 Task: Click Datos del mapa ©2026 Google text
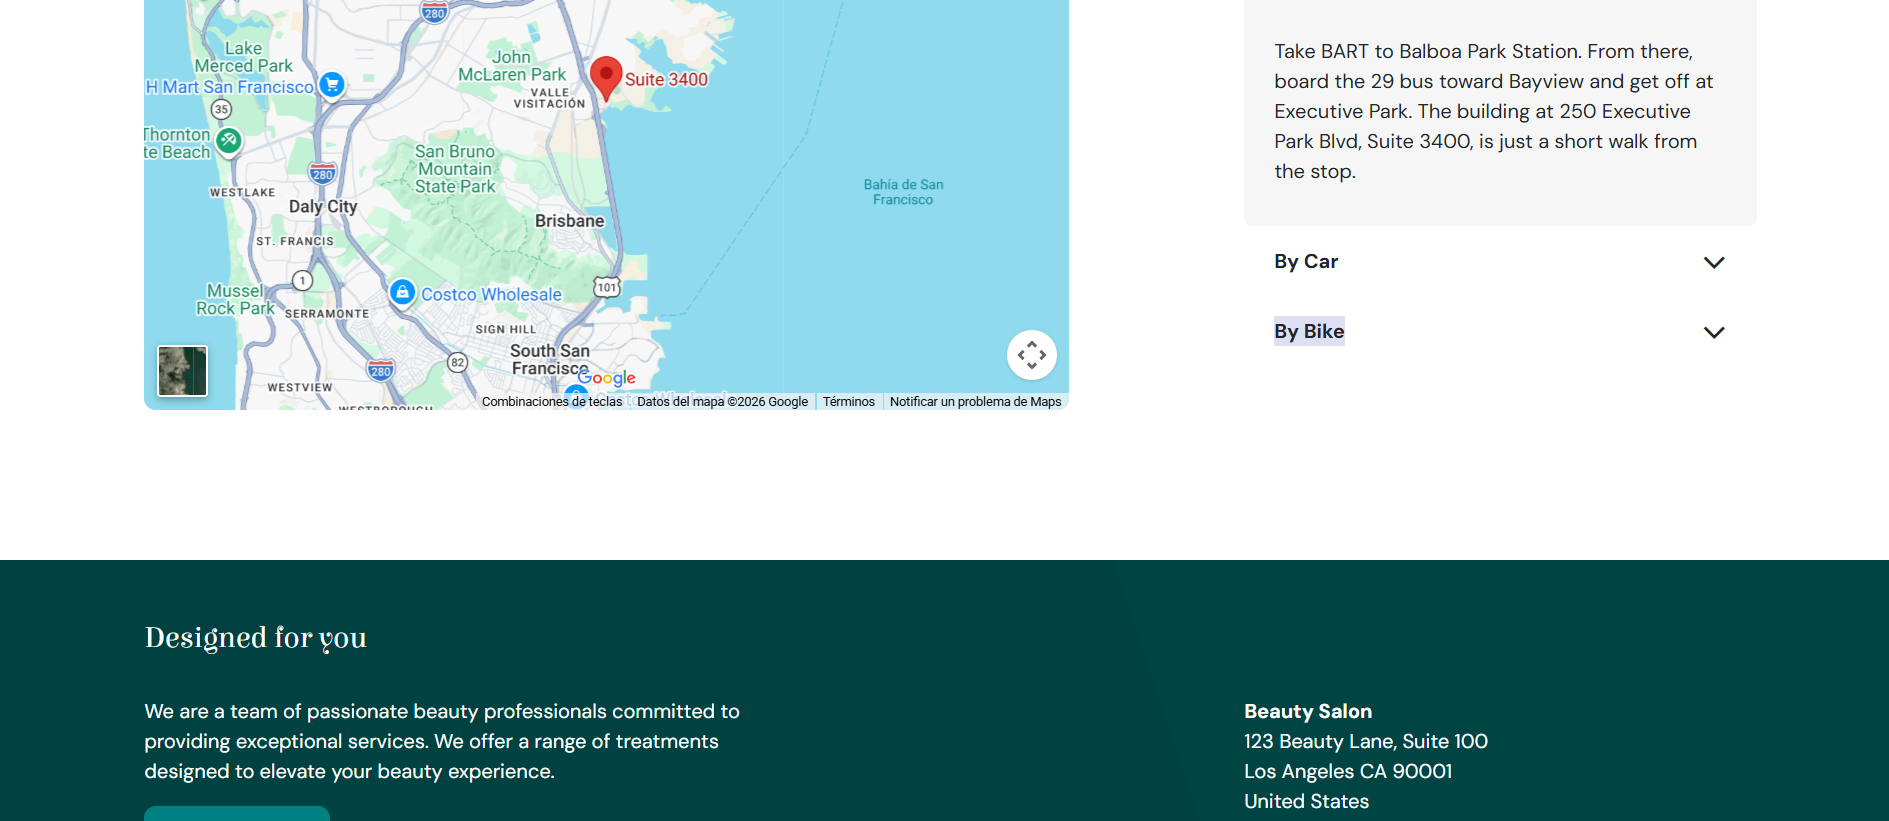coord(723,402)
